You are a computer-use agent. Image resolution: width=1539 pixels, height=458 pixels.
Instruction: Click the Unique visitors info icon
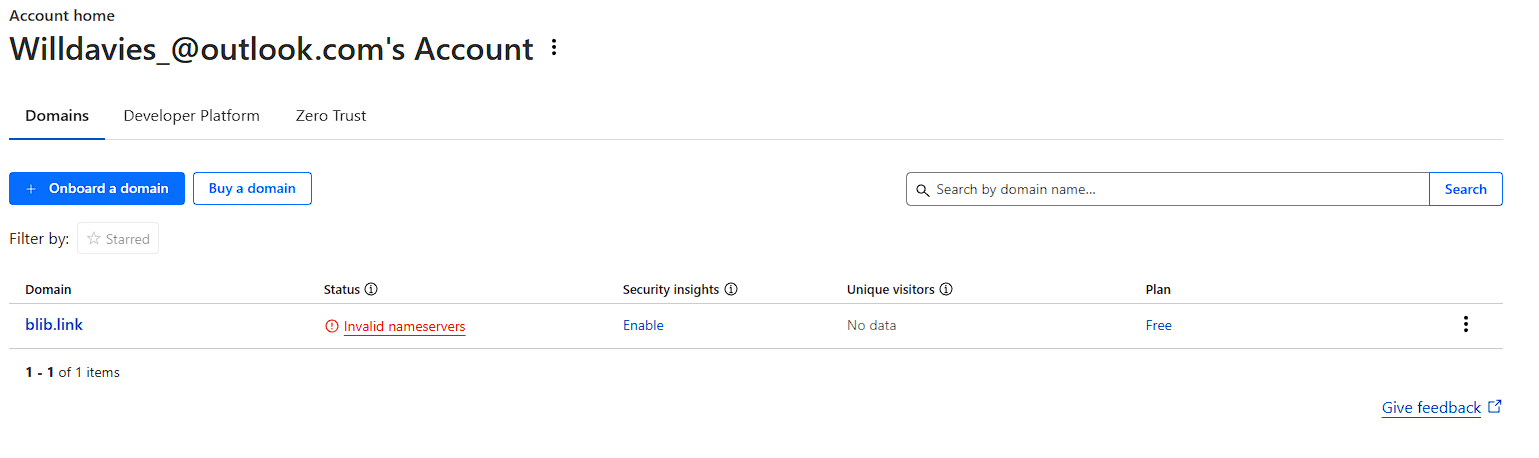point(946,290)
